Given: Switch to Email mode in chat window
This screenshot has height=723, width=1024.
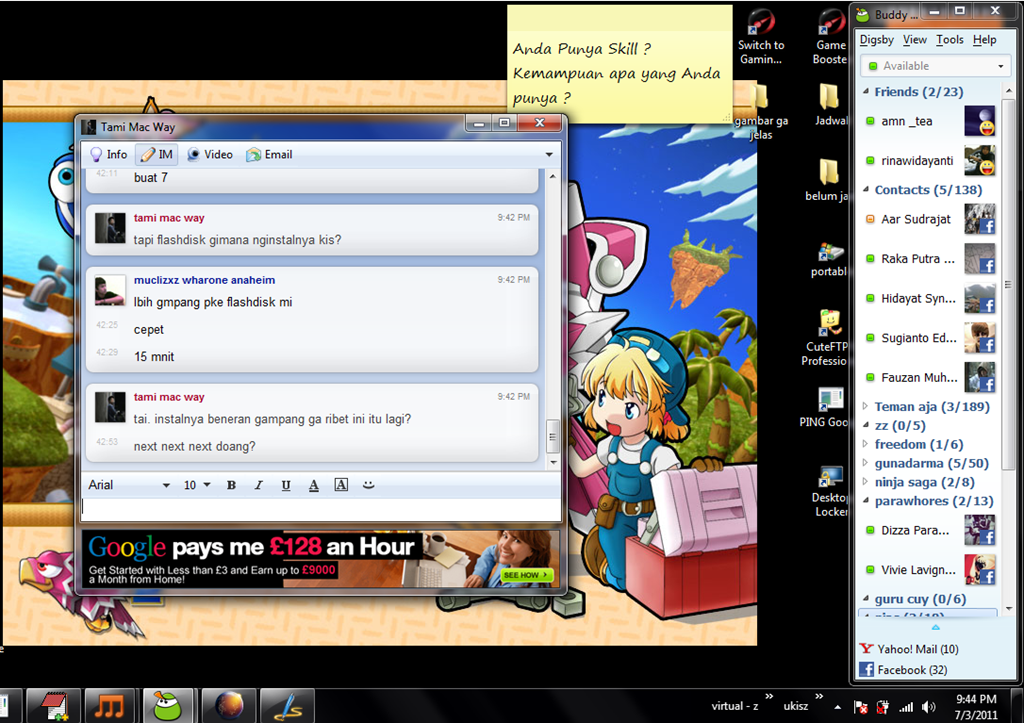Looking at the screenshot, I should [269, 154].
